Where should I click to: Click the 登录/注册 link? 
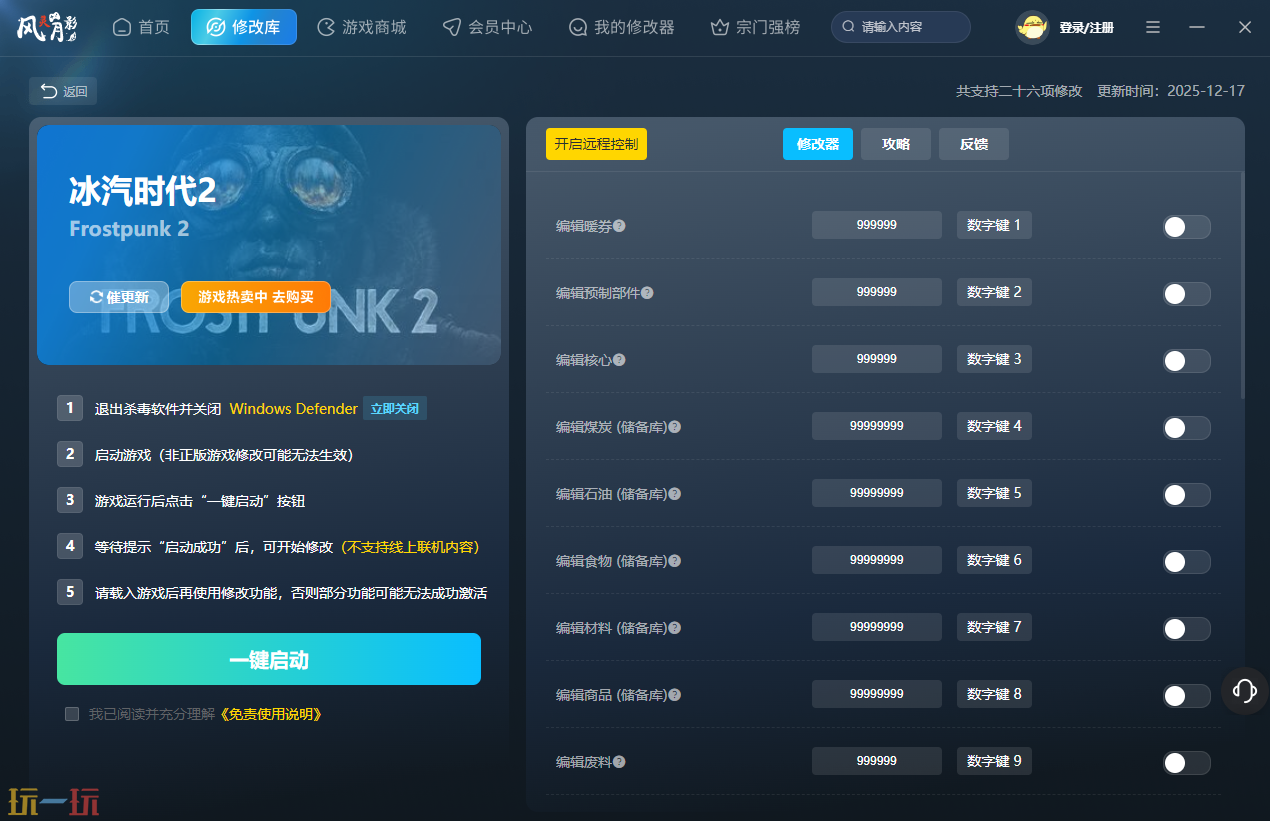pos(1087,28)
